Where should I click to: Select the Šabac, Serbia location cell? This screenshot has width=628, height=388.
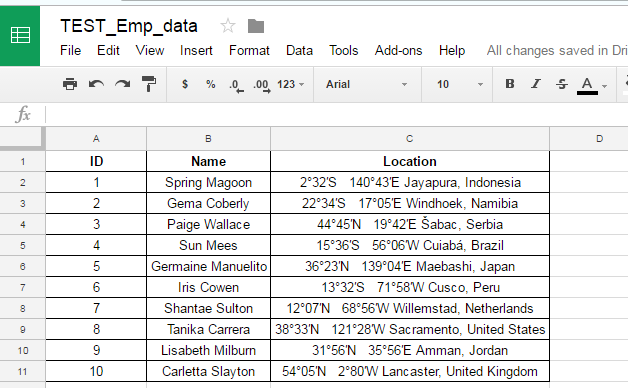[410, 224]
